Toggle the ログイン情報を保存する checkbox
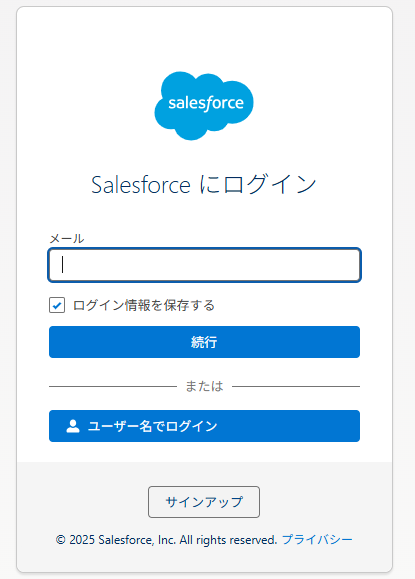 57,305
